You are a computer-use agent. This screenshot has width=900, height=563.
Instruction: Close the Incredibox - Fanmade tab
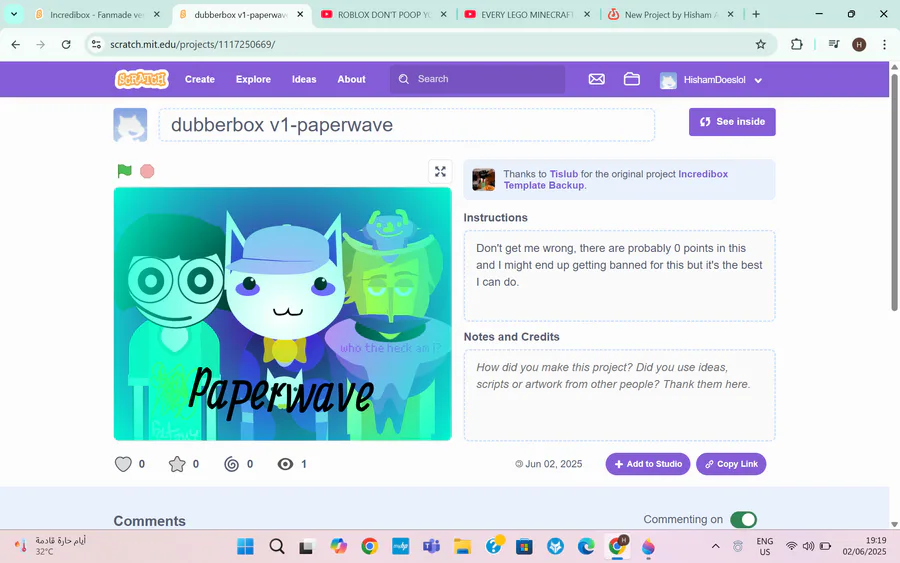tap(157, 14)
